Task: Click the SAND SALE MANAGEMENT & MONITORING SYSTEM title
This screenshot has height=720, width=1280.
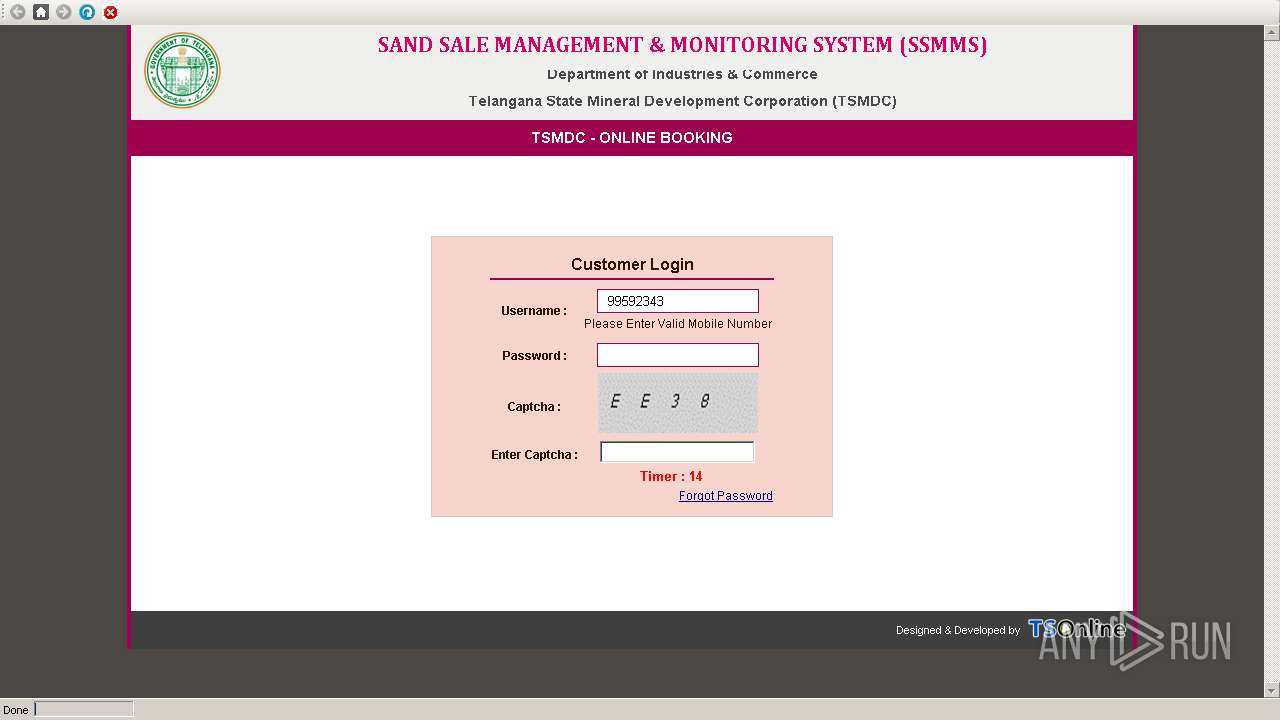Action: 682,45
